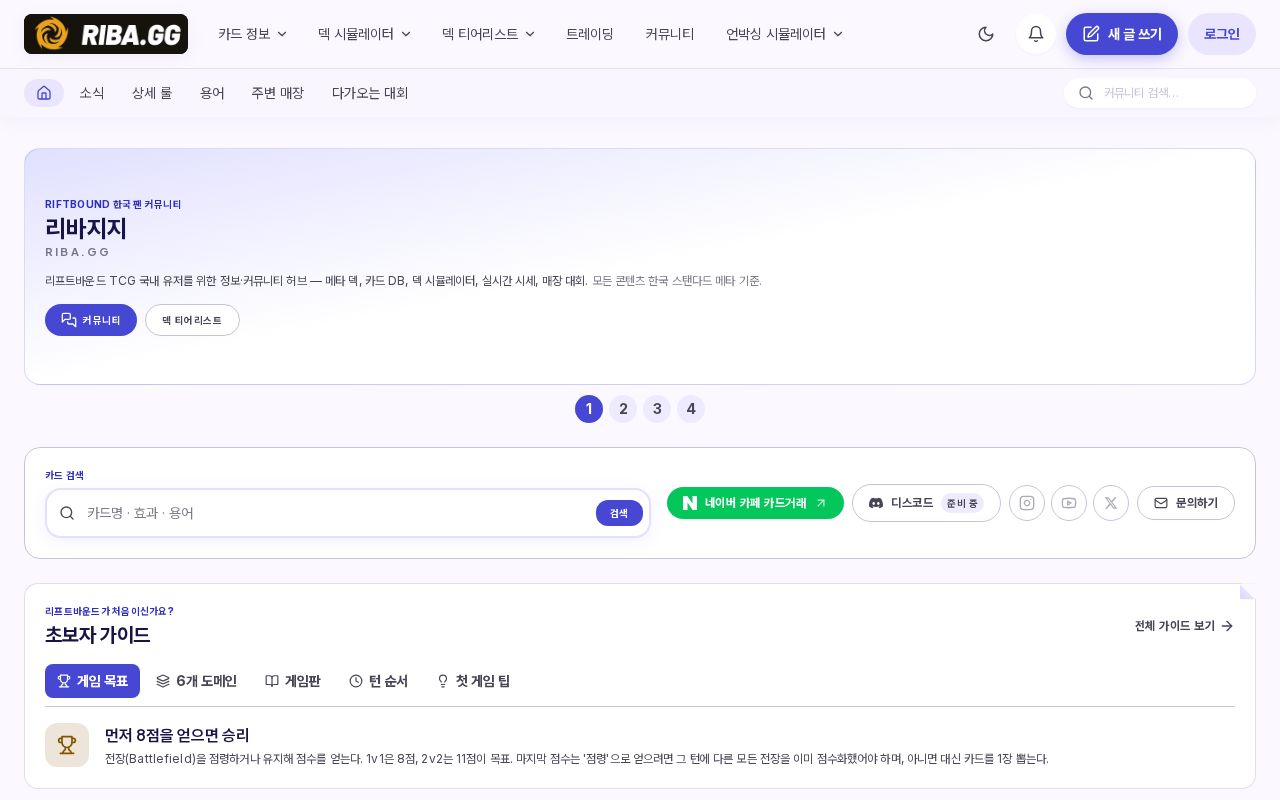Select the 첫 게임 팁 tab
The height and width of the screenshot is (800, 1280).
473,681
